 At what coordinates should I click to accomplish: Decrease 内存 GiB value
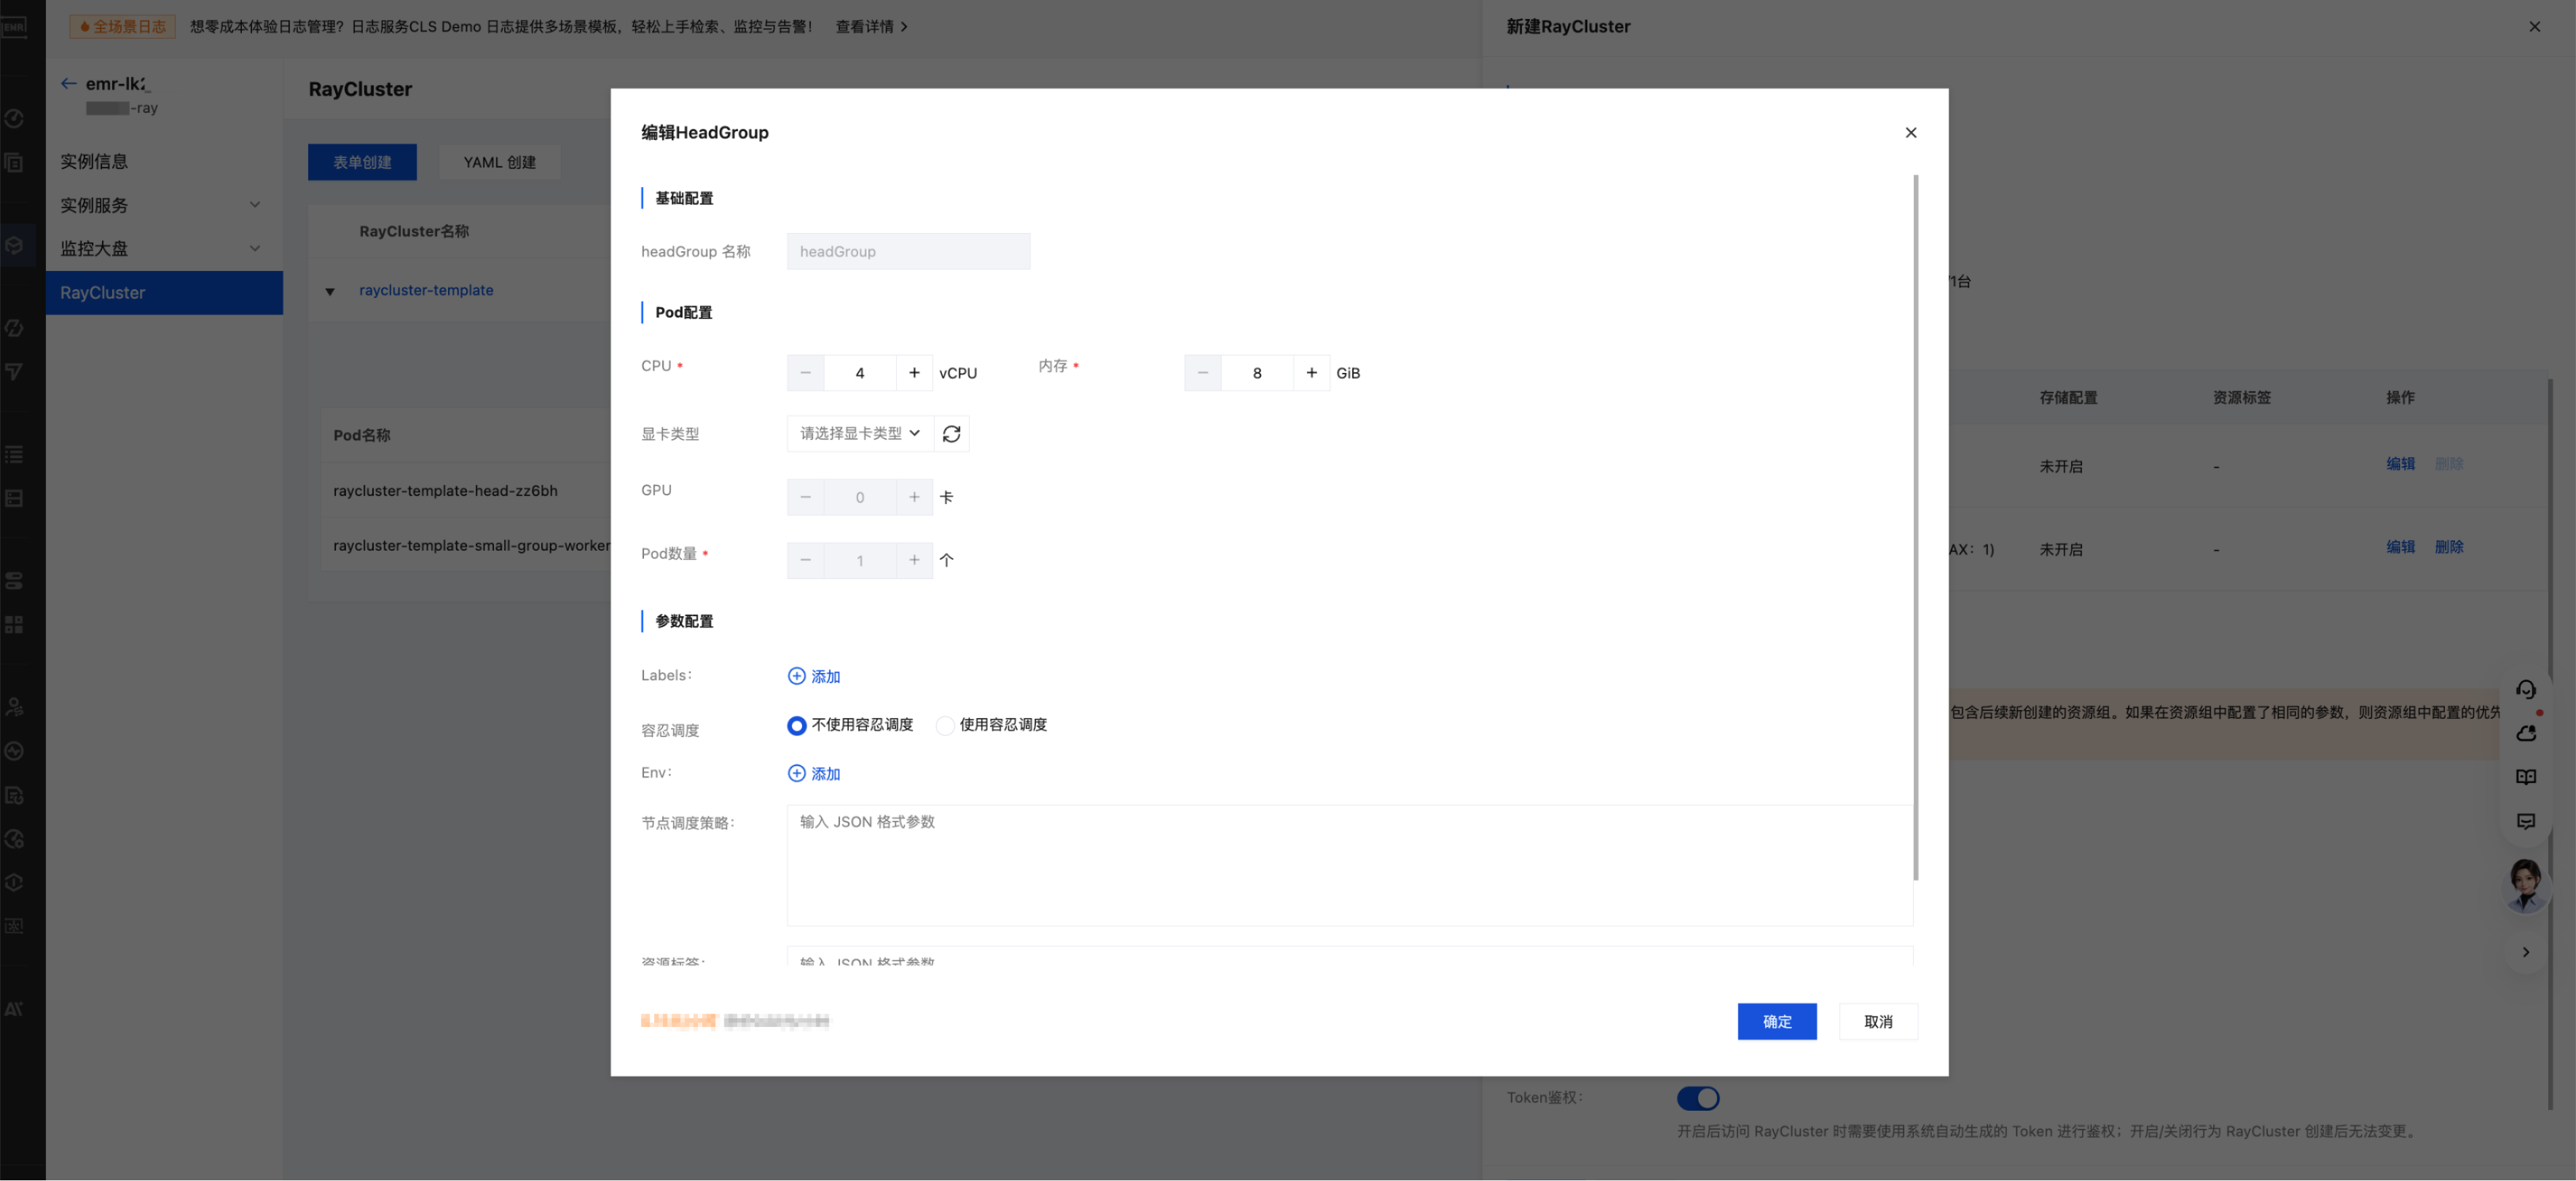click(1202, 373)
